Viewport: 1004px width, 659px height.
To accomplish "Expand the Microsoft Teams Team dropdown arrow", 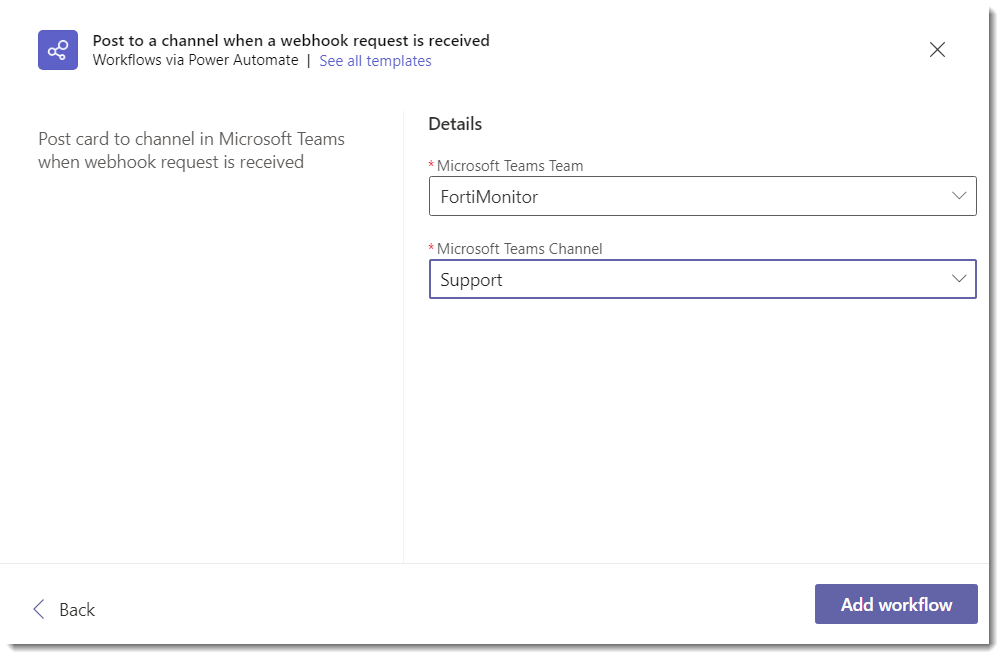I will 959,196.
